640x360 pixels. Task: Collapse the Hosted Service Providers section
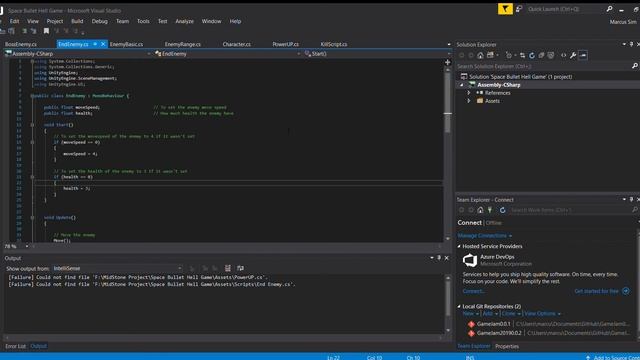click(x=459, y=247)
